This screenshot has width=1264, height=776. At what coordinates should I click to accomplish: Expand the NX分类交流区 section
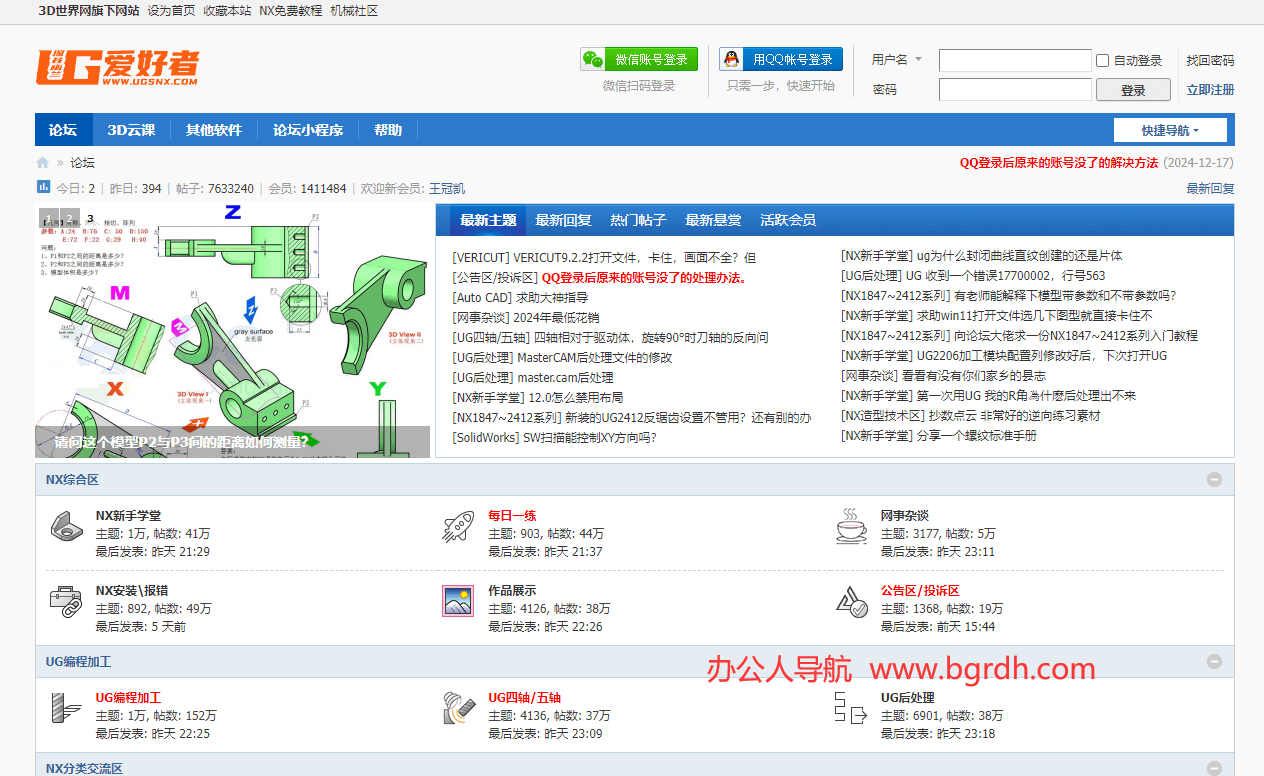(1214, 767)
